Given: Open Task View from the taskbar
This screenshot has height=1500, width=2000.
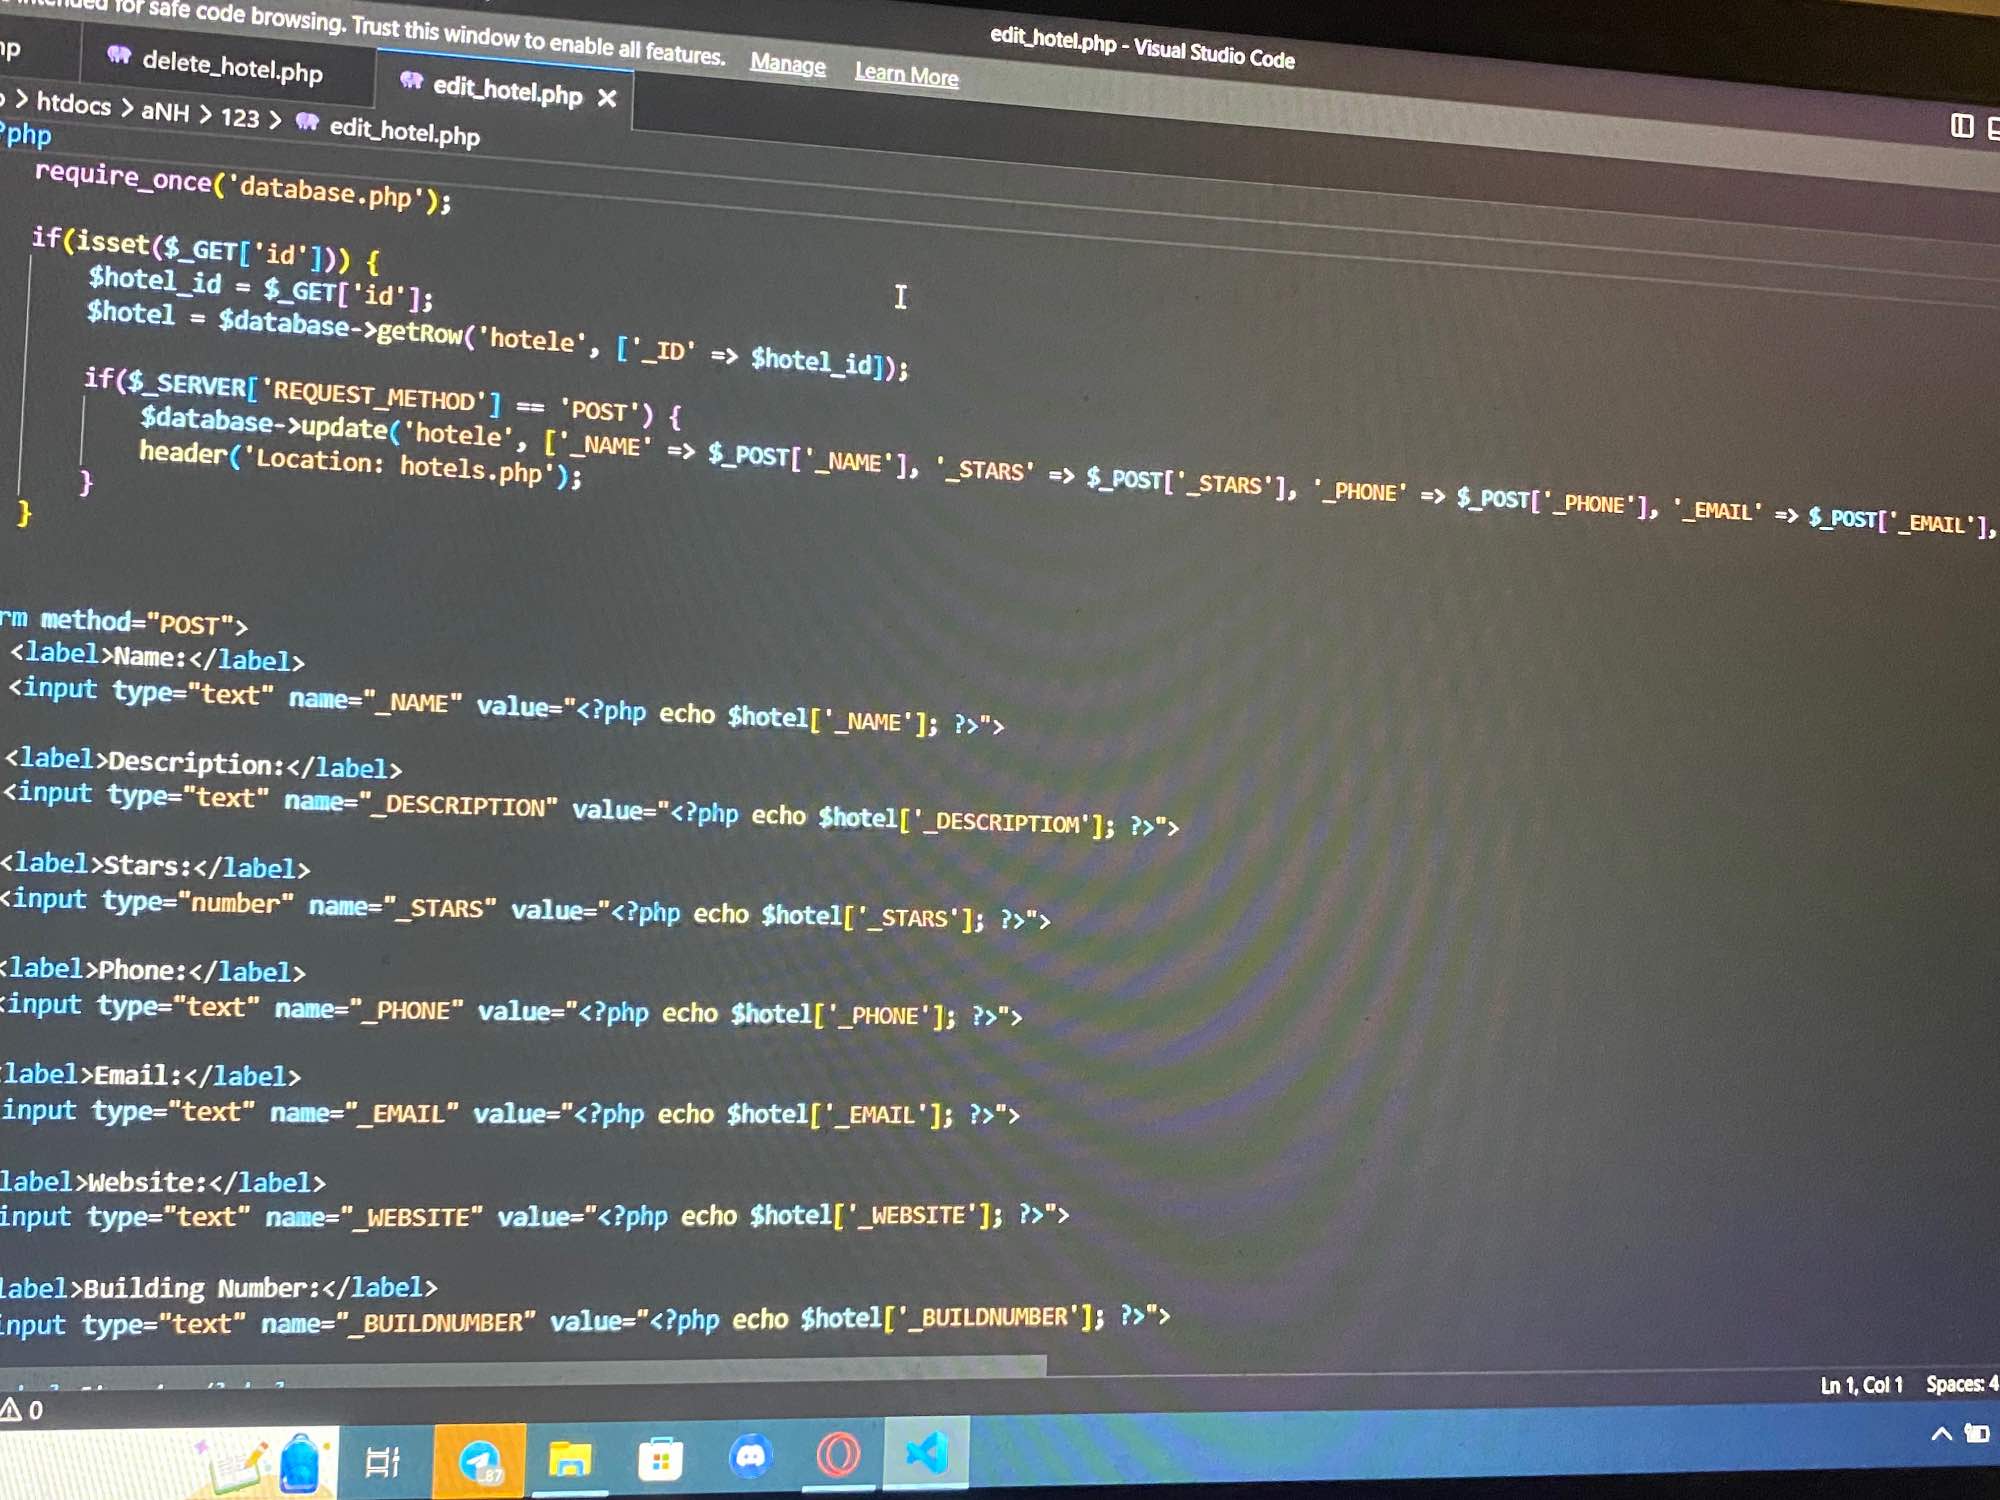Looking at the screenshot, I should coord(383,1462).
